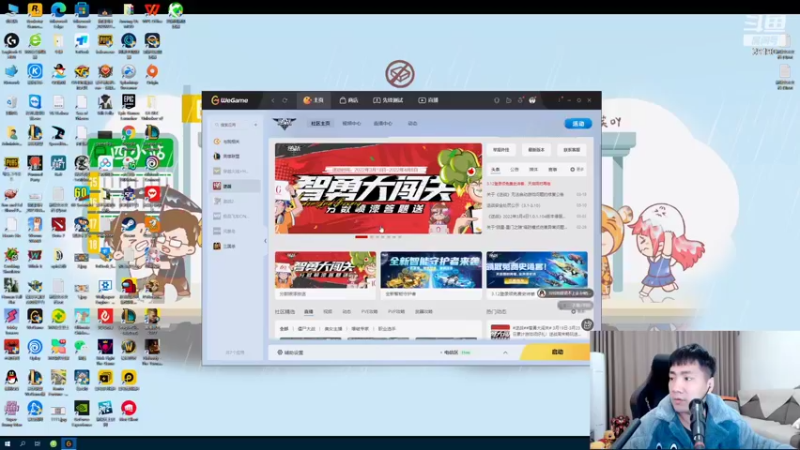Switch to 动态 tab beside 直播中心
The image size is (800, 450).
pos(412,123)
